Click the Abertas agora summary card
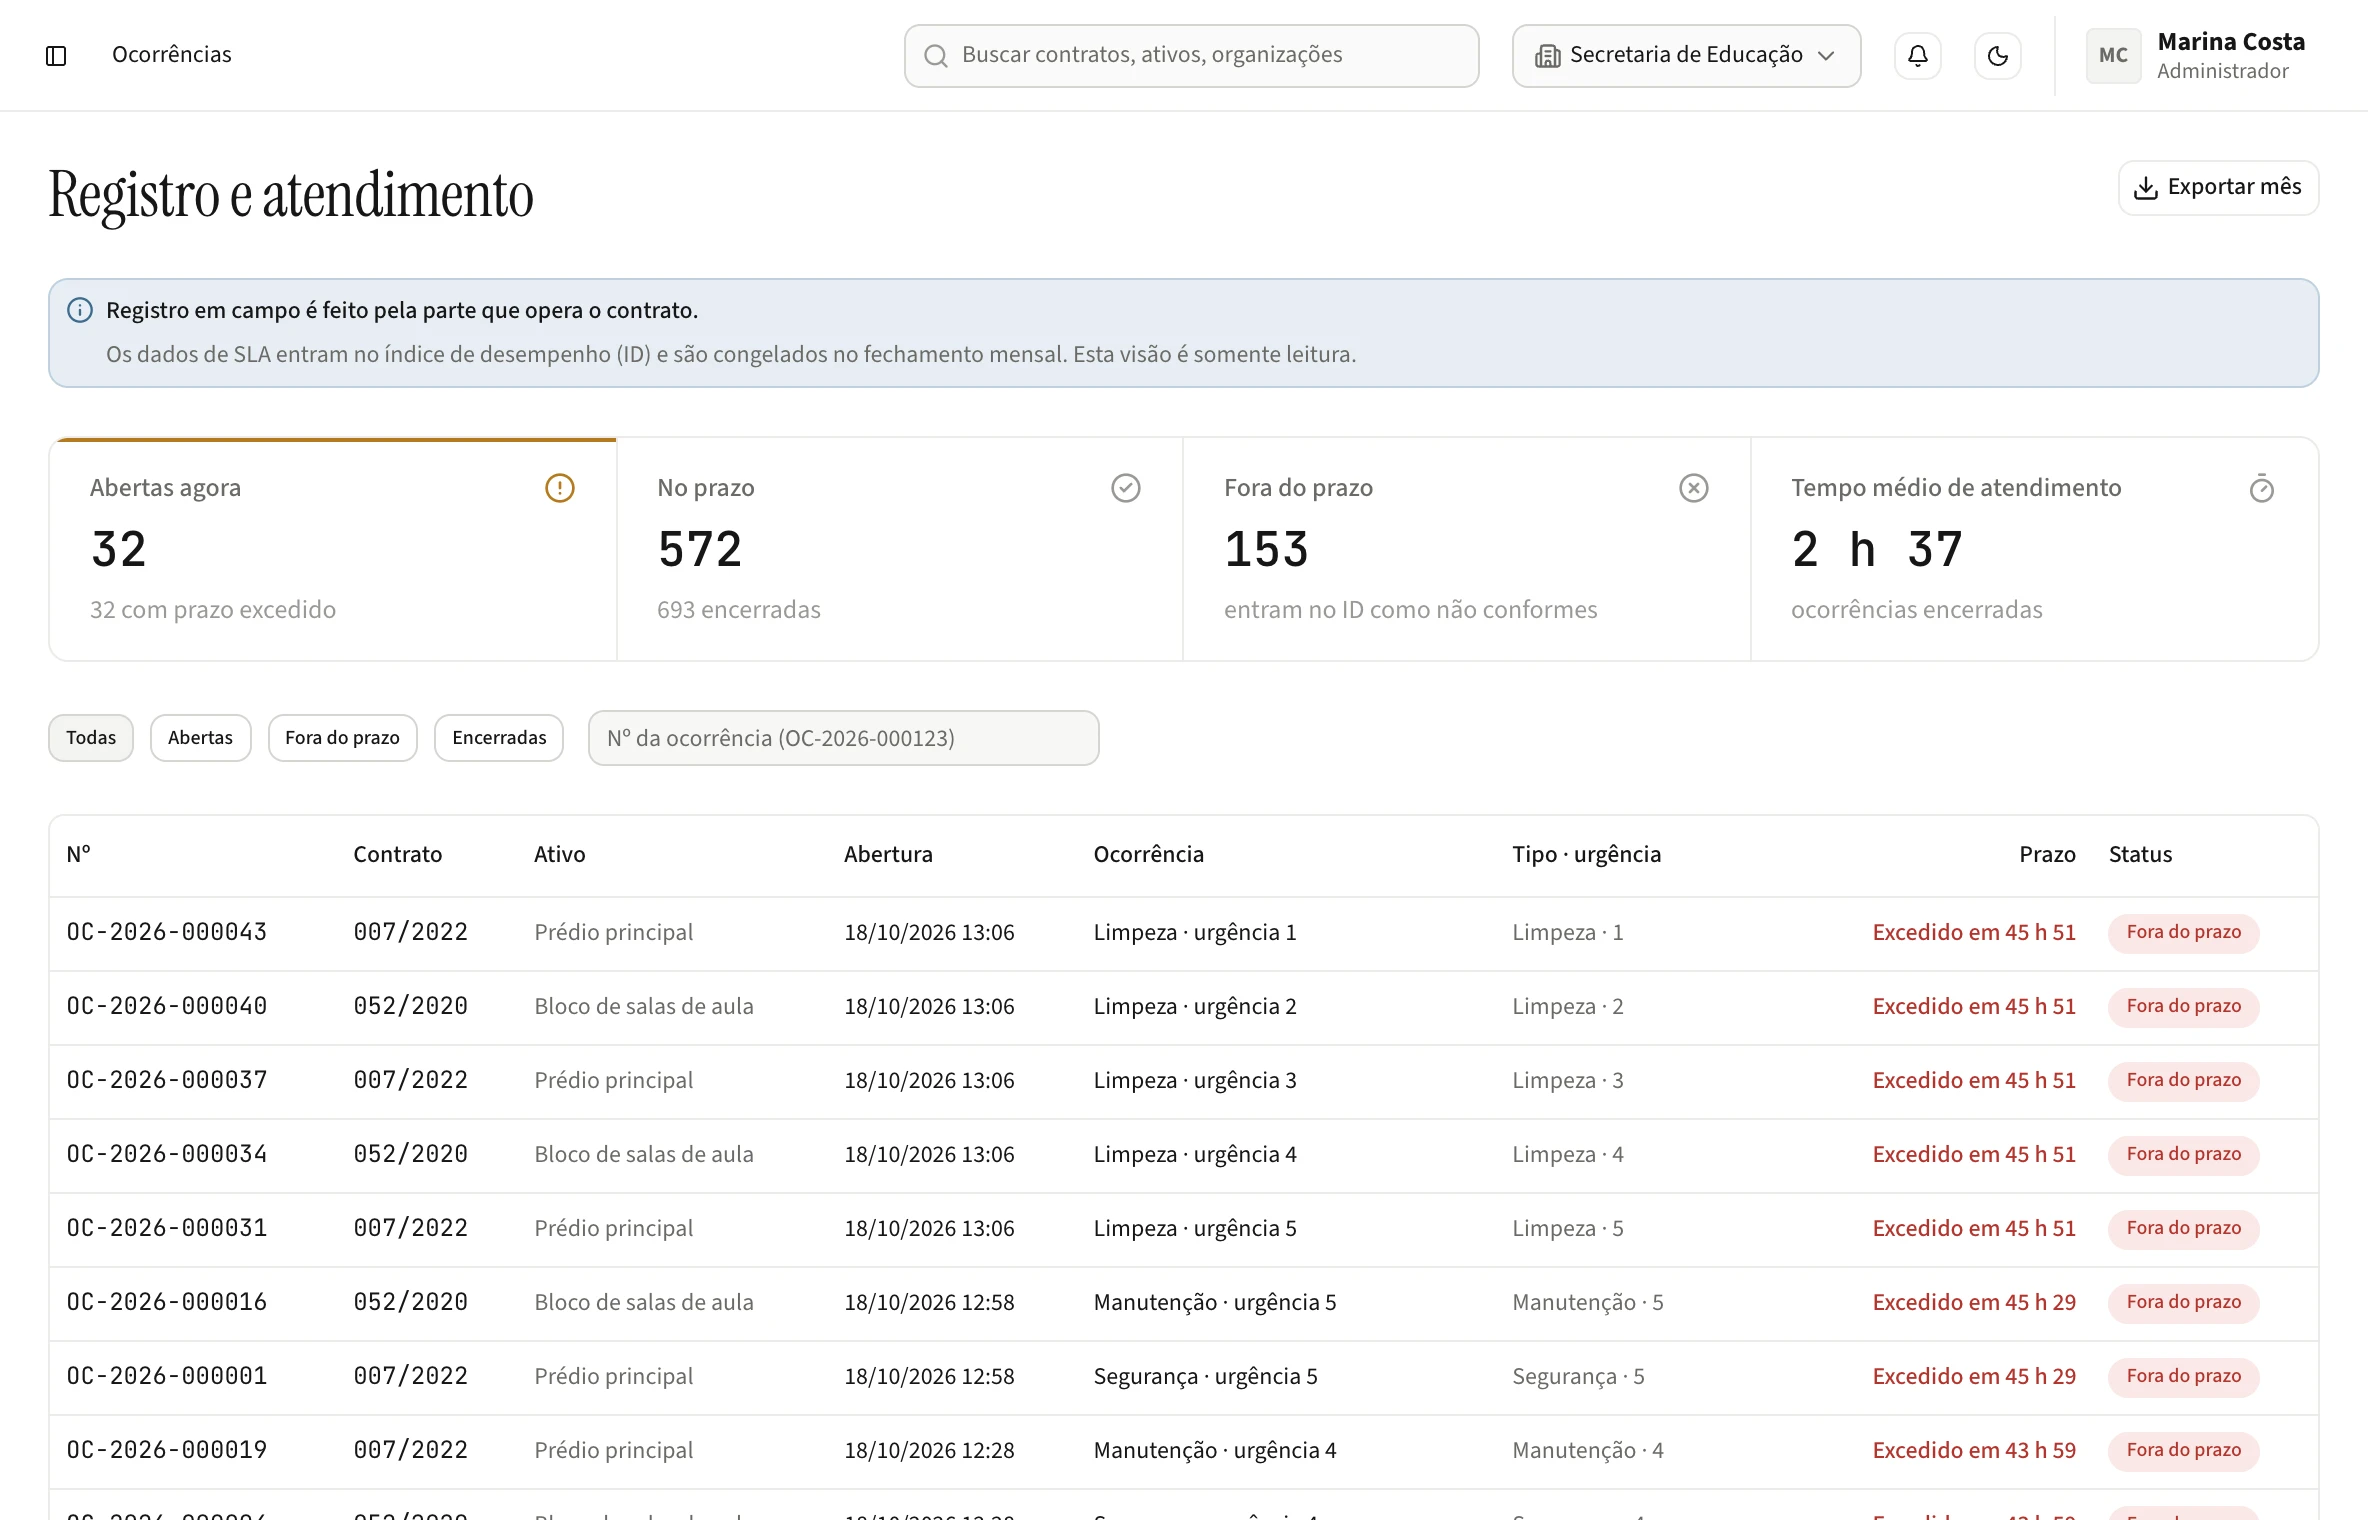This screenshot has height=1520, width=2368. click(333, 549)
